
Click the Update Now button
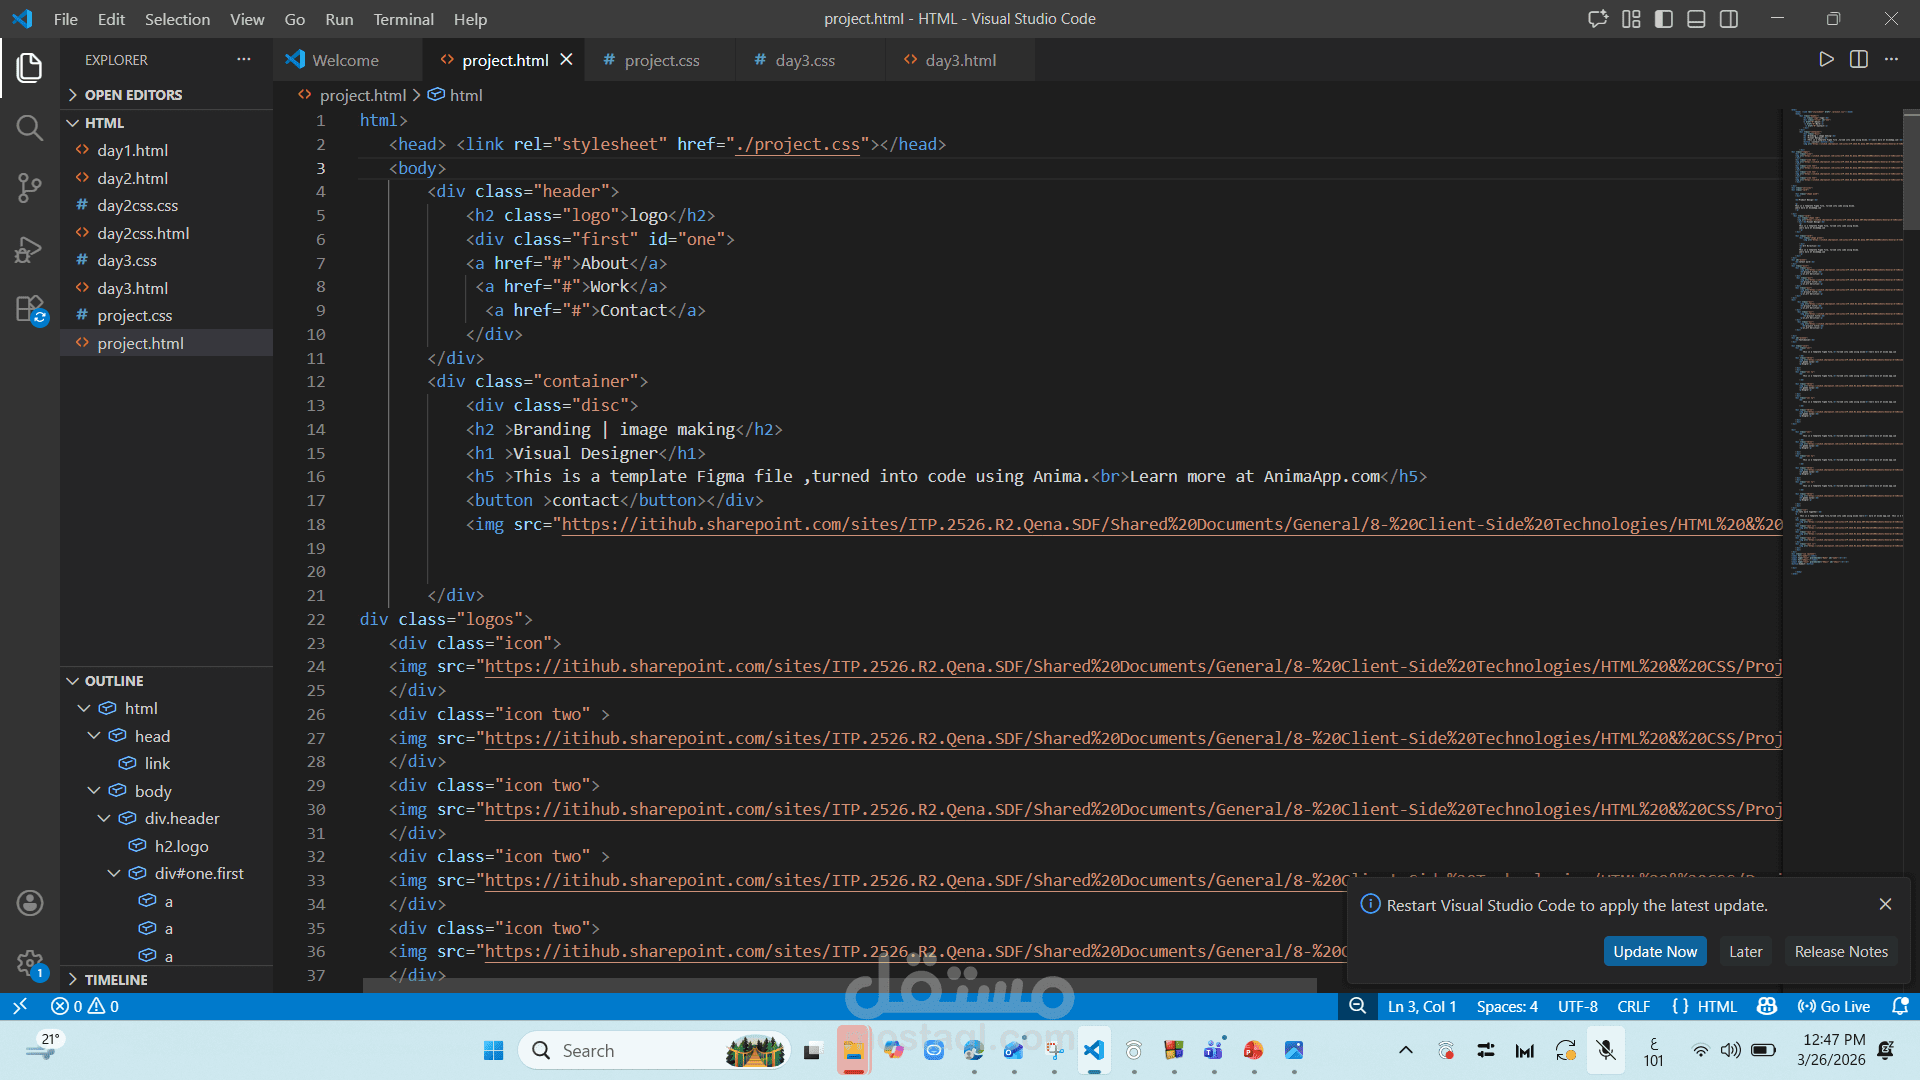[1654, 952]
